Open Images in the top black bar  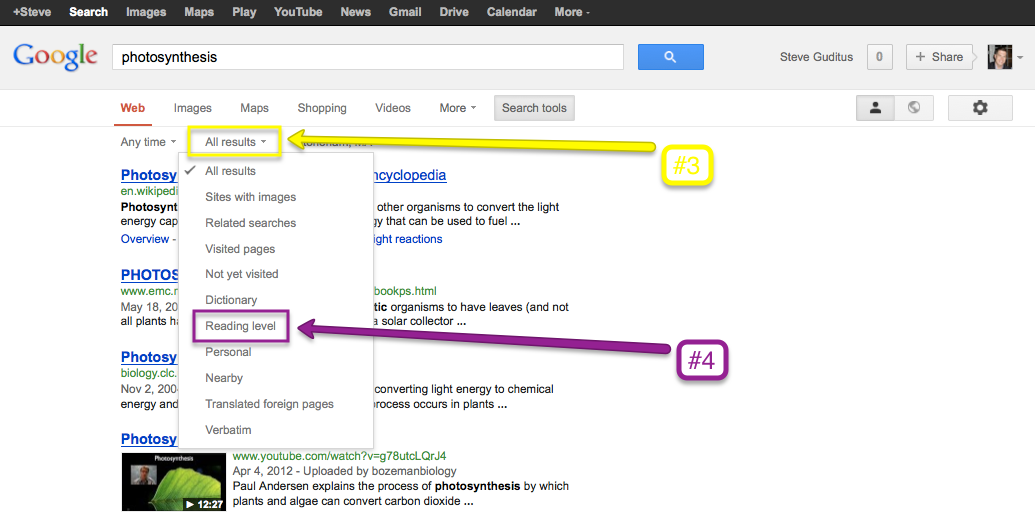pyautogui.click(x=146, y=12)
